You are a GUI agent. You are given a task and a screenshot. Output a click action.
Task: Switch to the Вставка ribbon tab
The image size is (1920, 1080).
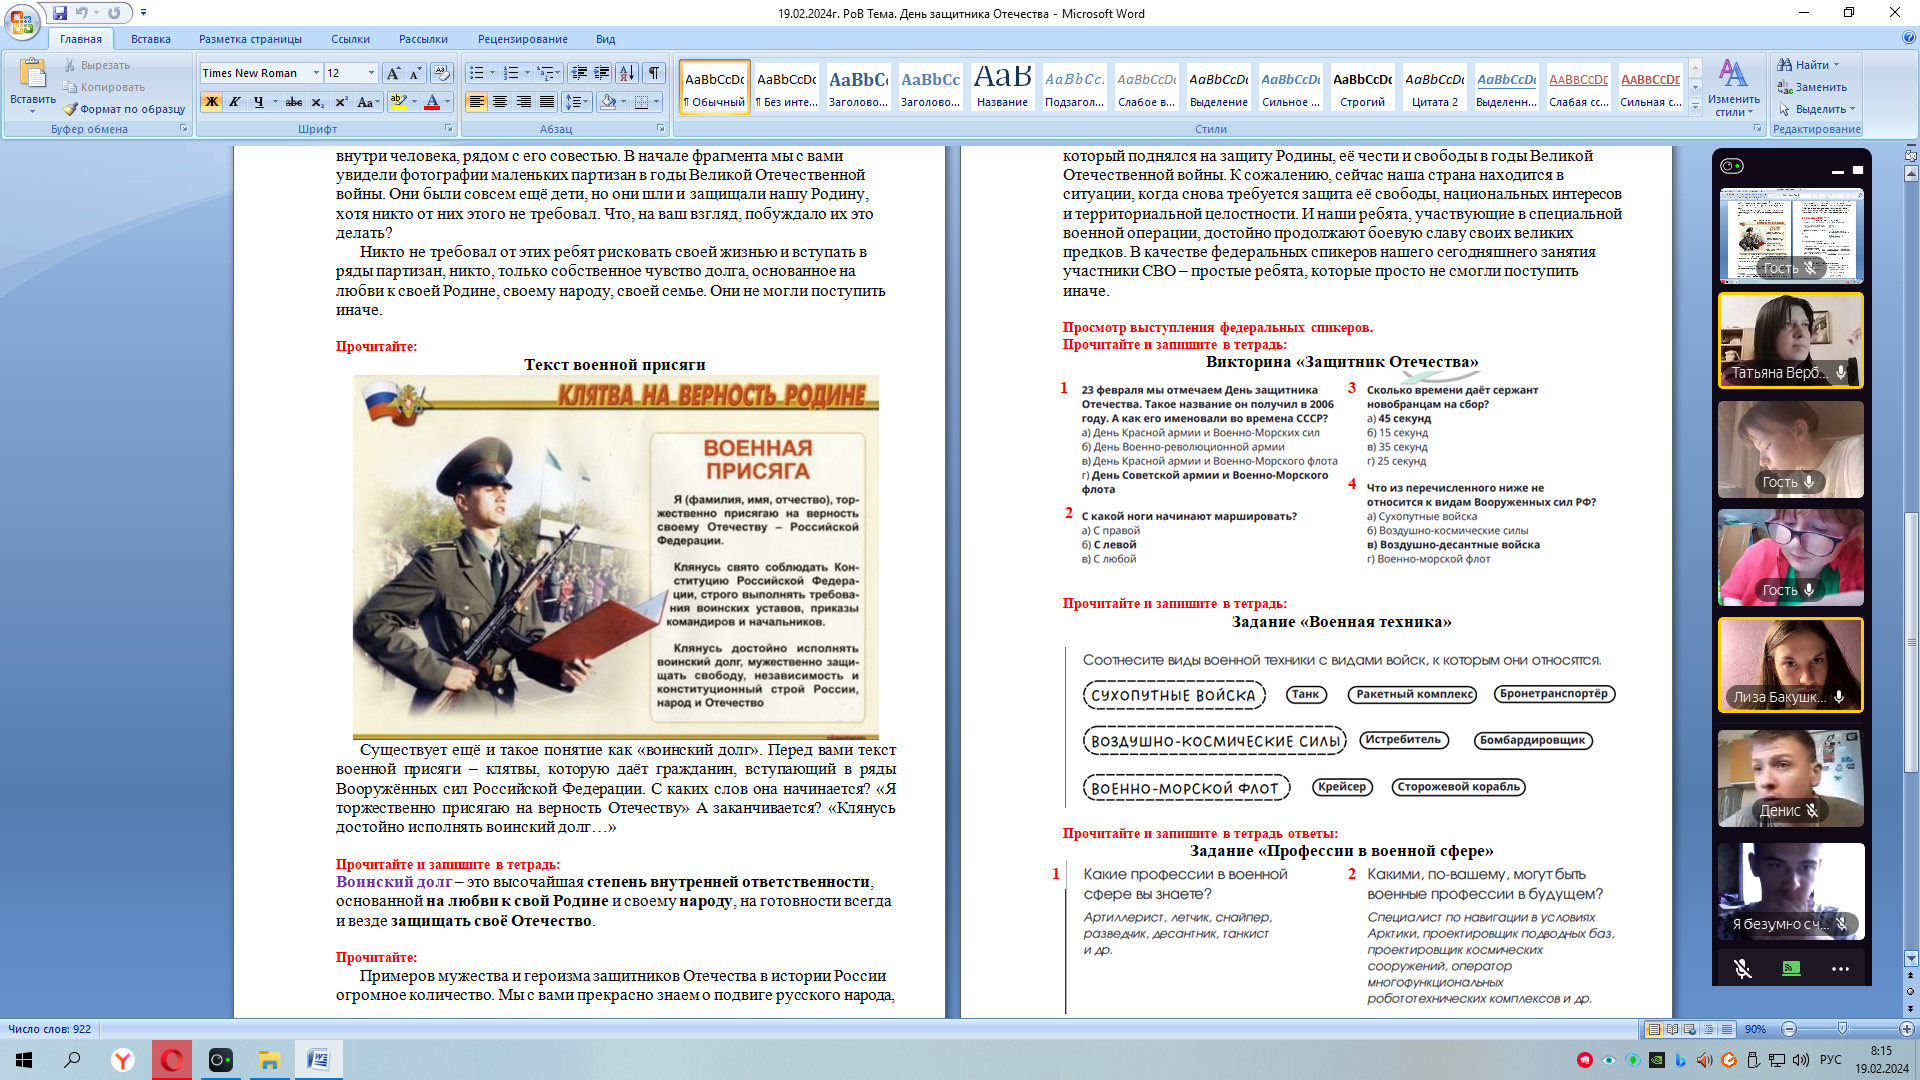click(150, 39)
